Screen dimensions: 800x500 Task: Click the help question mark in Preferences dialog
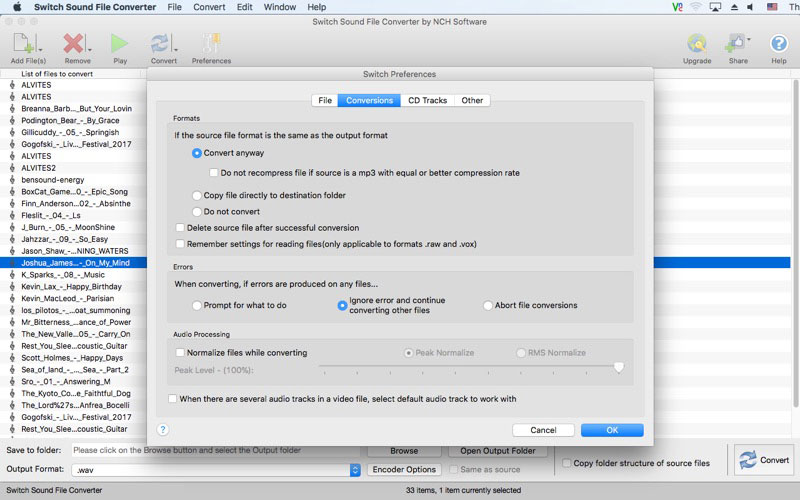tap(163, 430)
